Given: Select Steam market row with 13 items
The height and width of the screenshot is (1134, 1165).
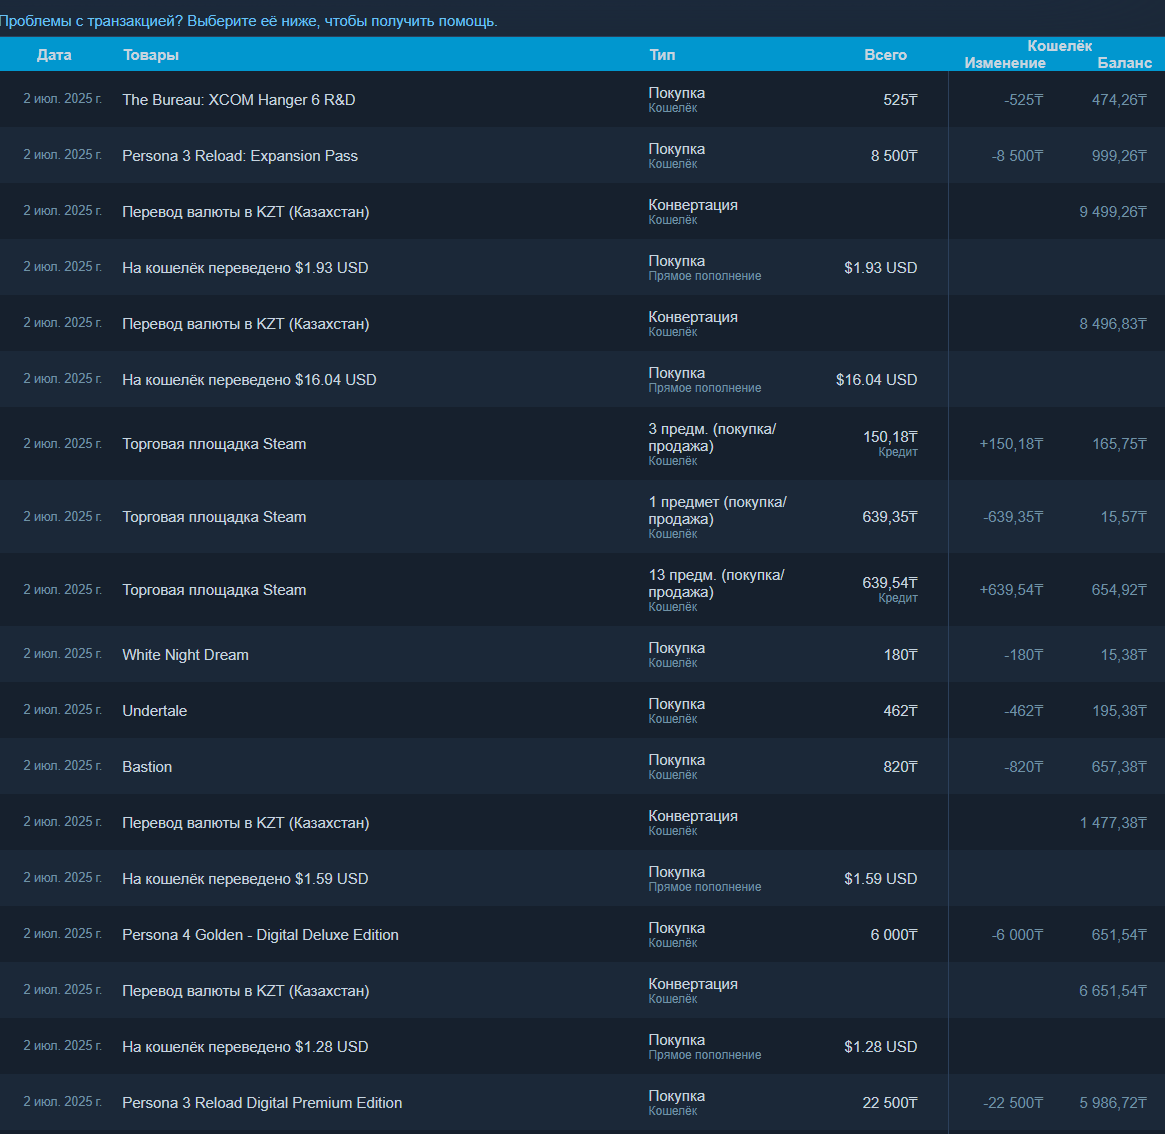Looking at the screenshot, I should pyautogui.click(x=582, y=589).
